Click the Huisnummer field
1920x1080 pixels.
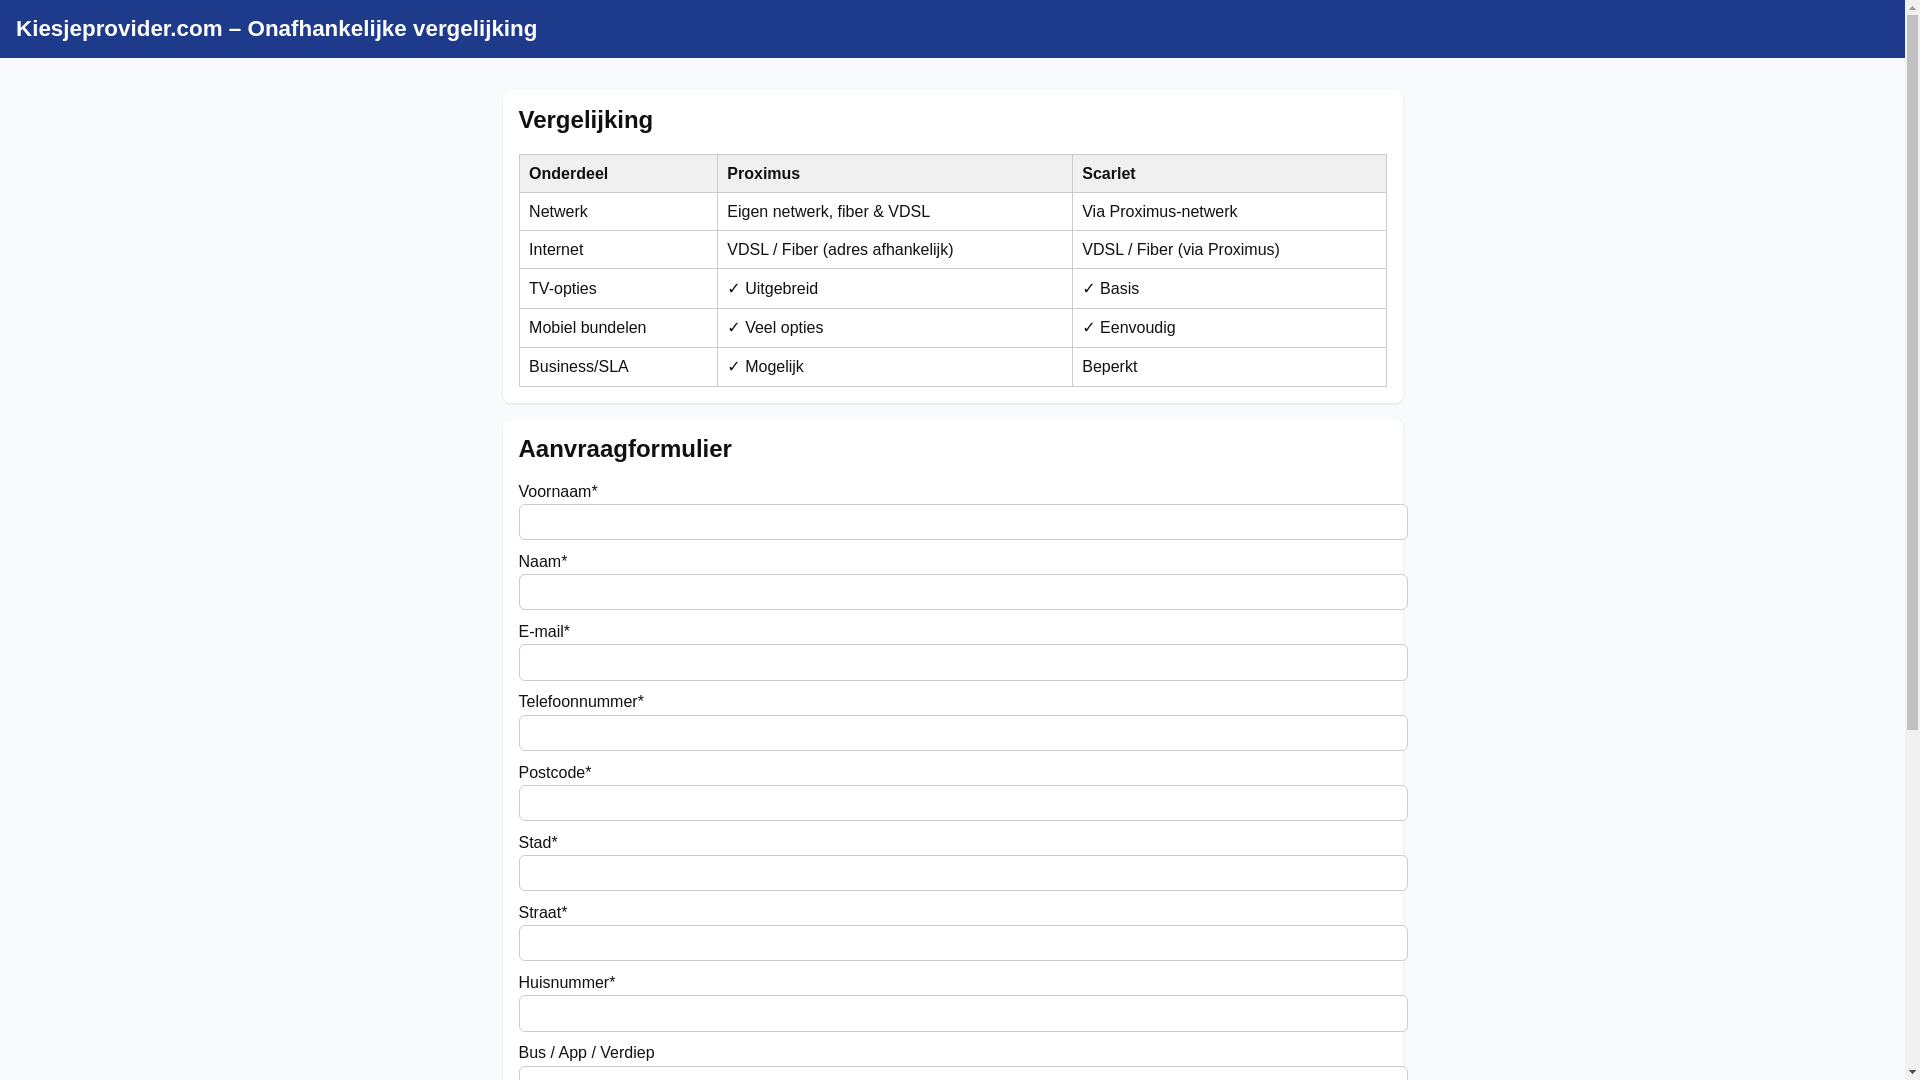point(962,1013)
